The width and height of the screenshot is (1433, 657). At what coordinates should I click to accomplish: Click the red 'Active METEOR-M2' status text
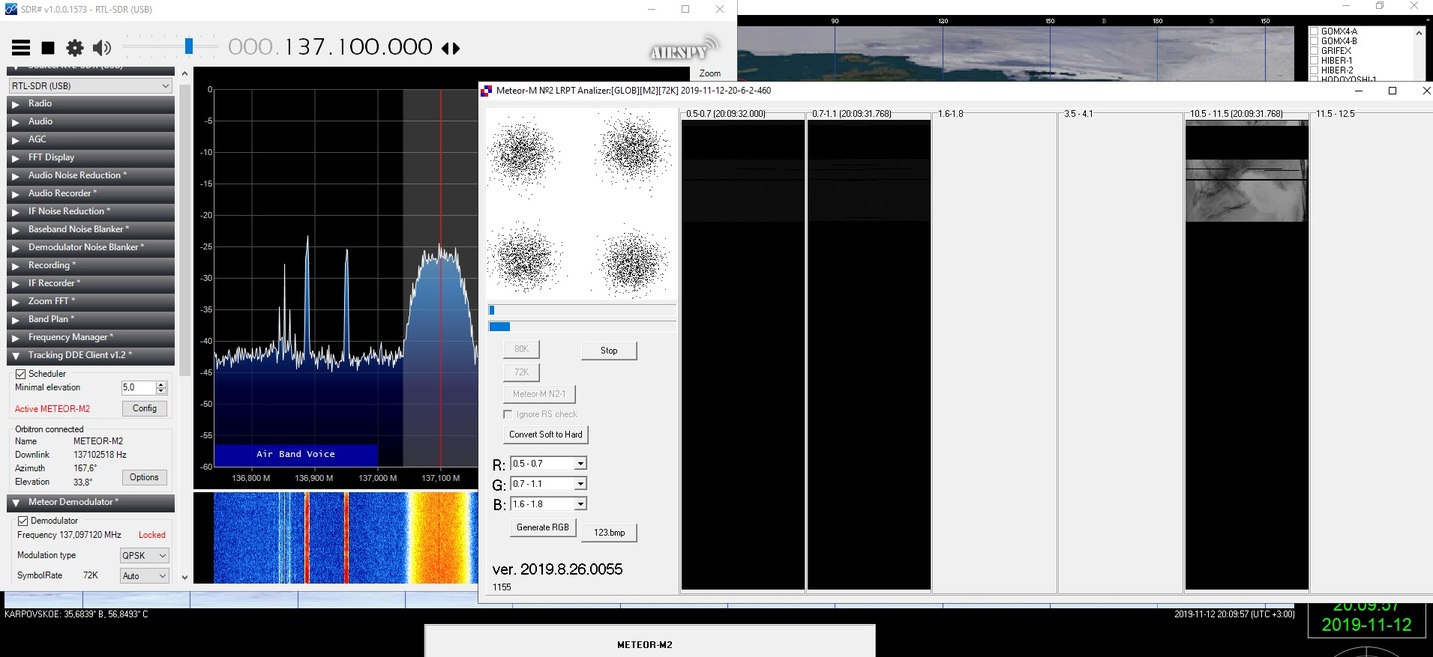pos(52,409)
